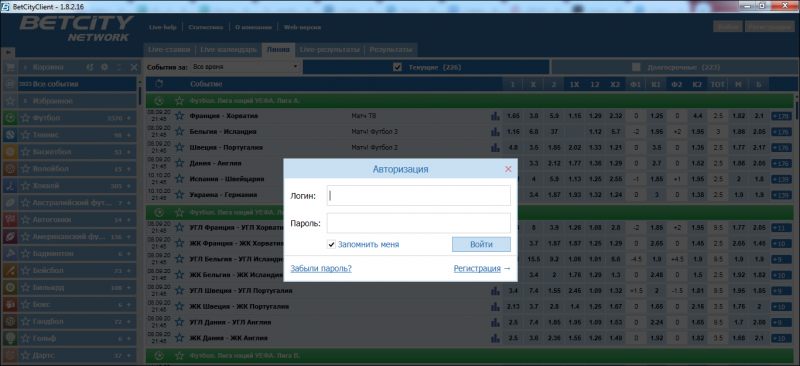Image resolution: width=800 pixels, height=366 pixels.
Task: Toggle the Текущие (226) checkbox
Action: (x=397, y=67)
